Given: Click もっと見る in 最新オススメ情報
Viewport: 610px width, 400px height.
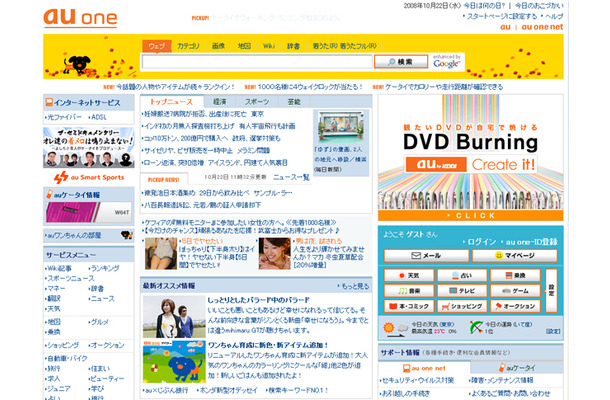Looking at the screenshot, I should [355, 286].
